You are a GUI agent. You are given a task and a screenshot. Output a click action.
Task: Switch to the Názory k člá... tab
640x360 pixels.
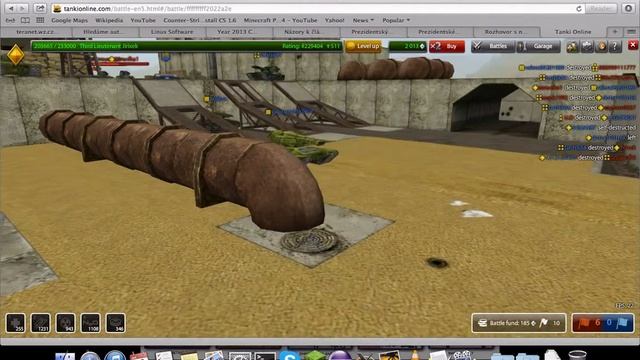pos(306,32)
